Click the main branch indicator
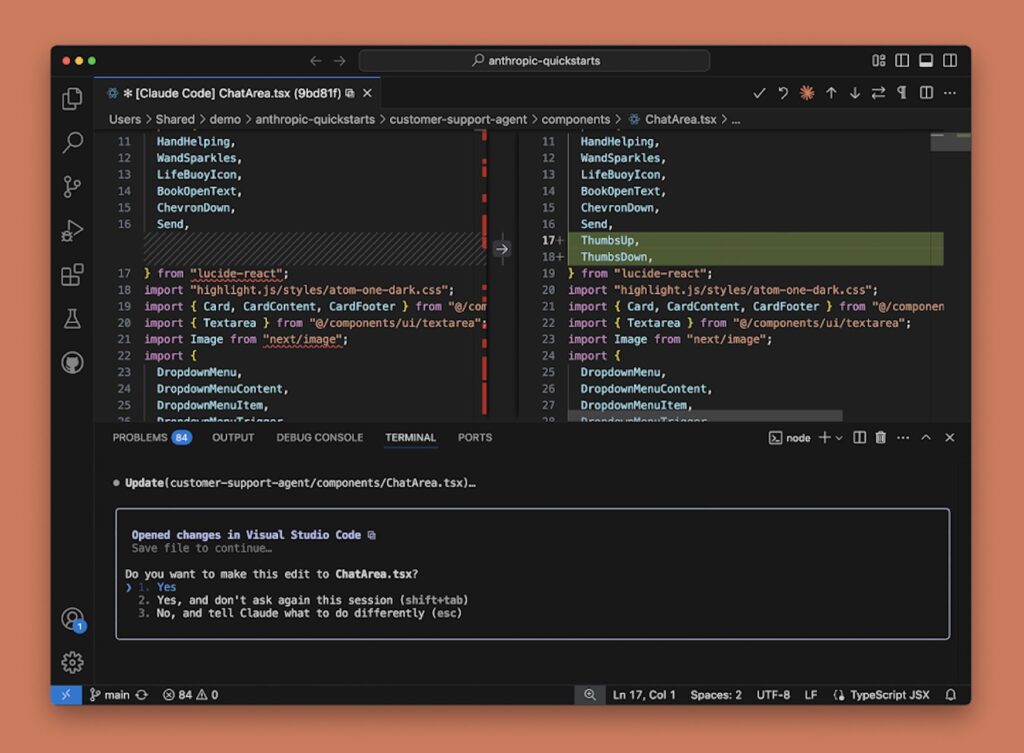 click(x=109, y=695)
